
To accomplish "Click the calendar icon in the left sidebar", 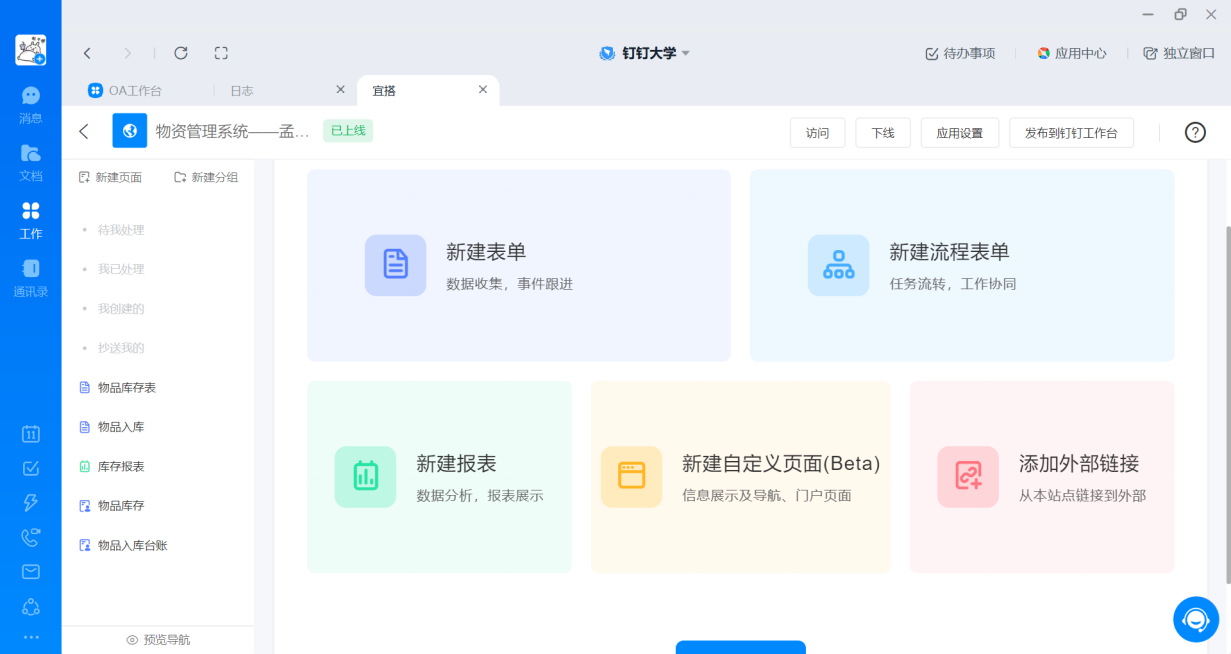I will [31, 434].
